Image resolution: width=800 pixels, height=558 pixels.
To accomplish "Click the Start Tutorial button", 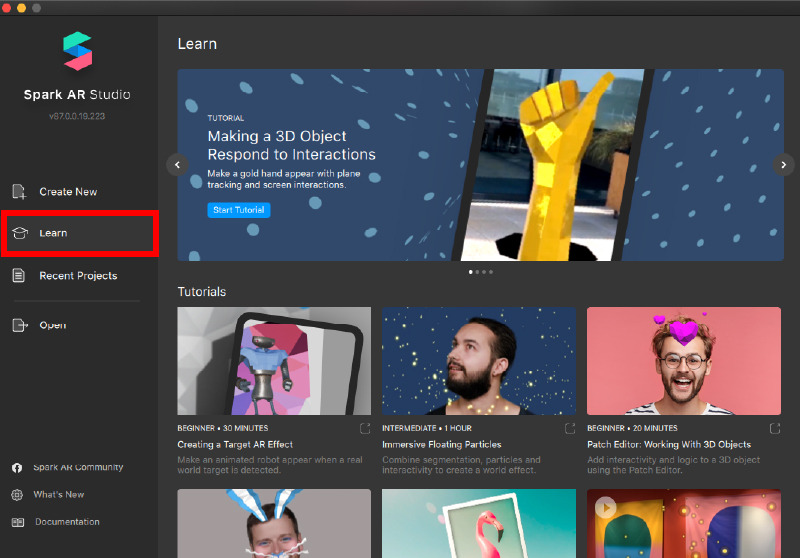I will (x=239, y=210).
